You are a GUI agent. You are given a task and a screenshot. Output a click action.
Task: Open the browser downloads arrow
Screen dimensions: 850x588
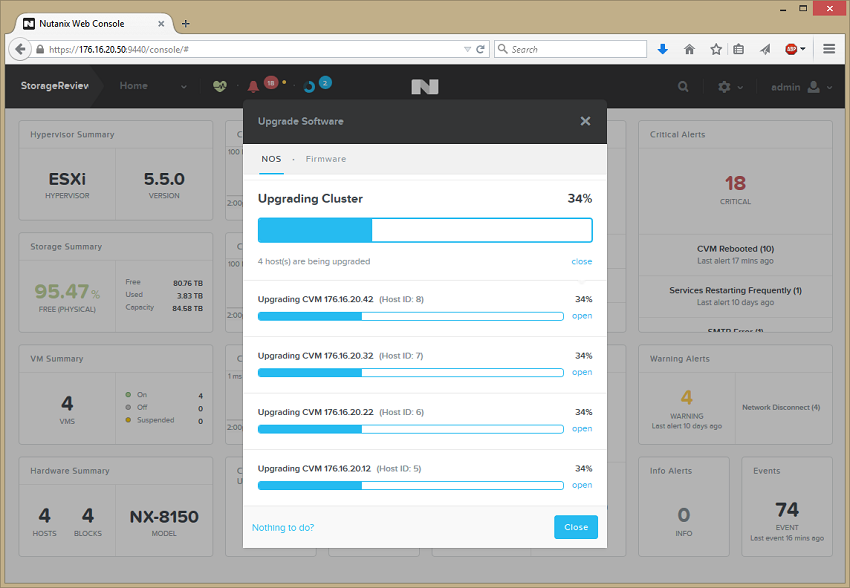pyautogui.click(x=662, y=49)
